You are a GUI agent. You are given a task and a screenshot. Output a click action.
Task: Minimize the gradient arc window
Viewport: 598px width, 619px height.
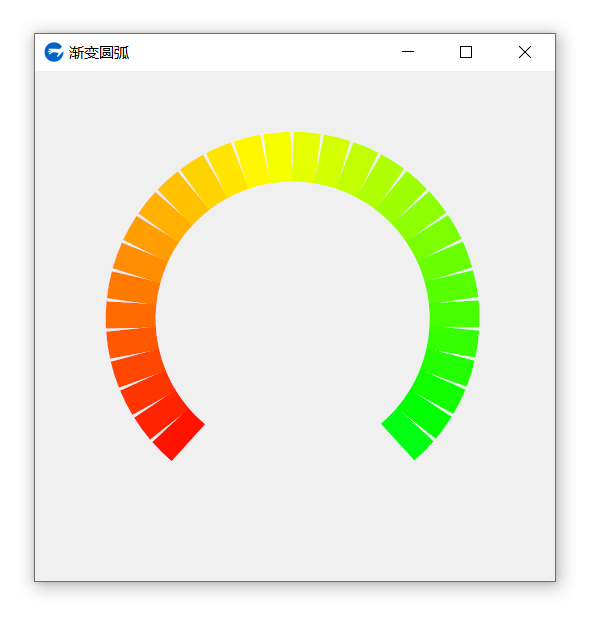[408, 52]
